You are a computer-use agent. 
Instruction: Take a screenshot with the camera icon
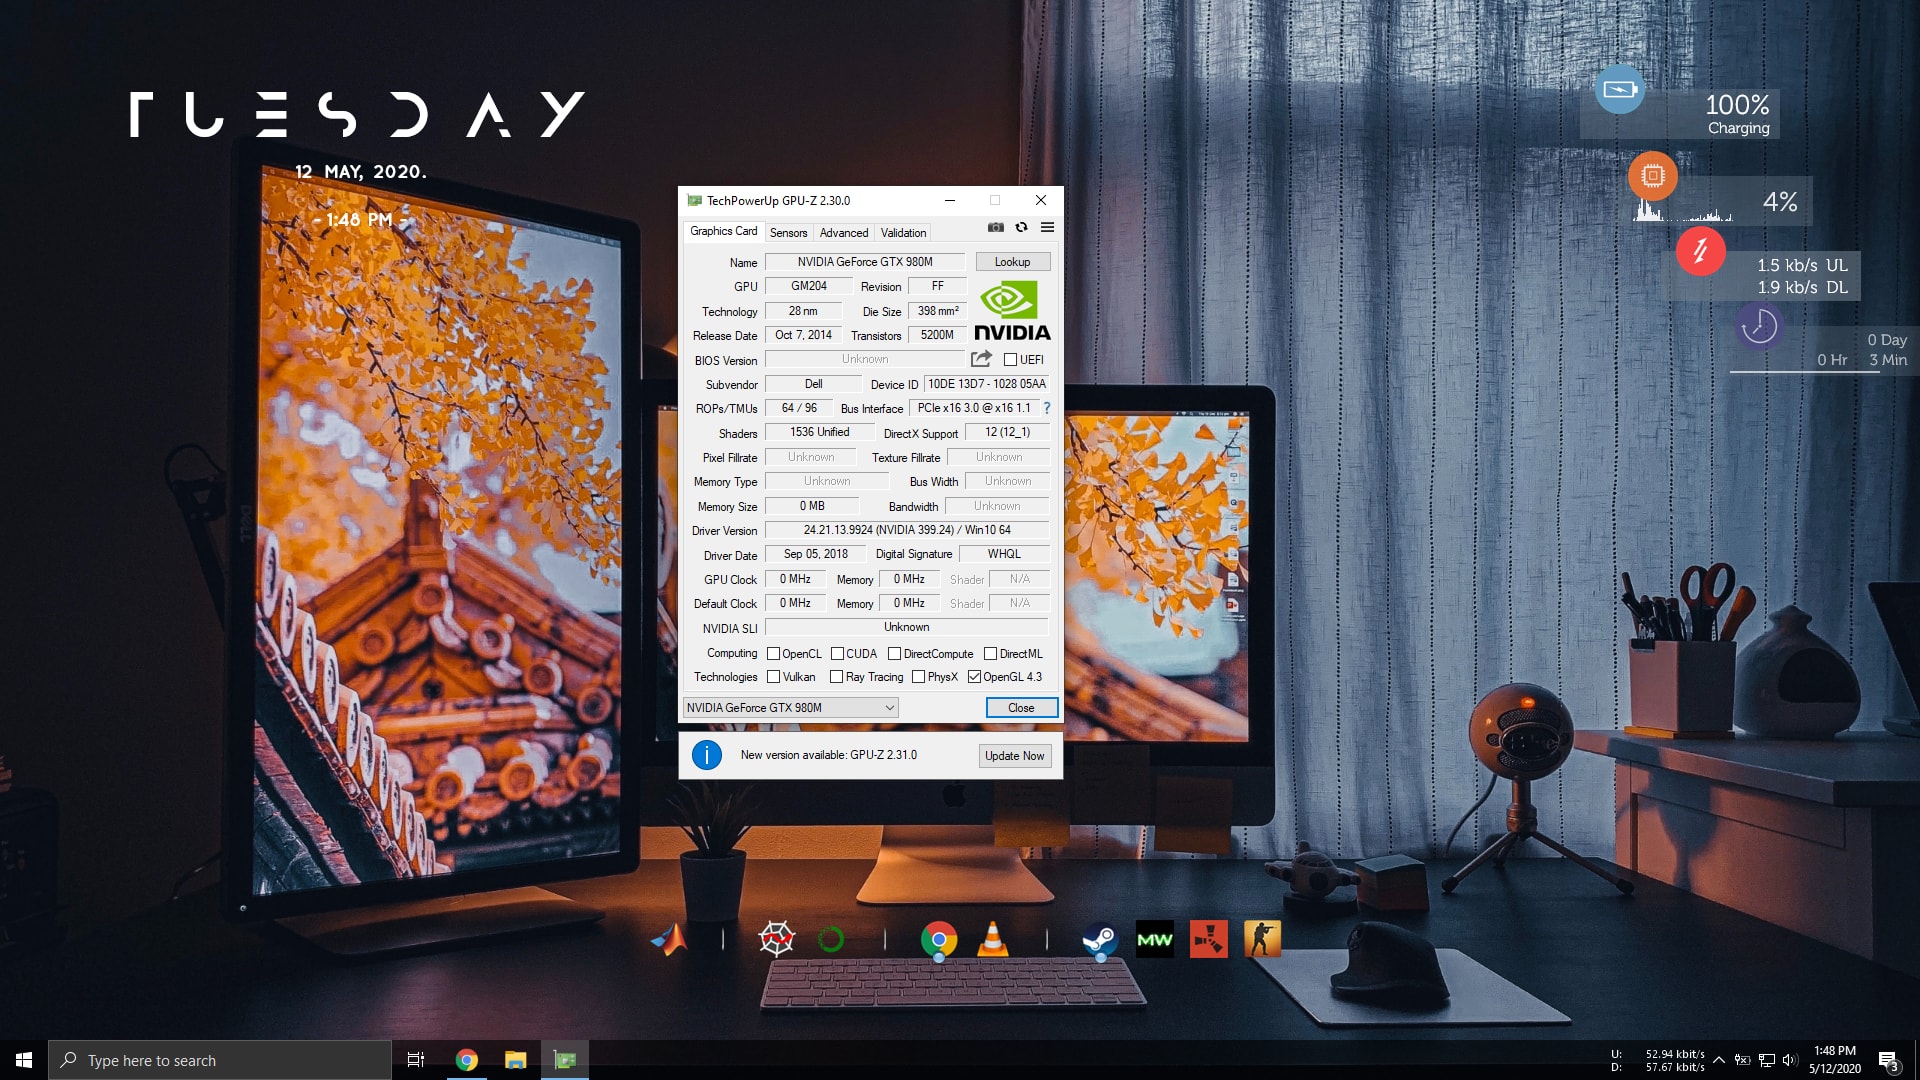pyautogui.click(x=996, y=227)
